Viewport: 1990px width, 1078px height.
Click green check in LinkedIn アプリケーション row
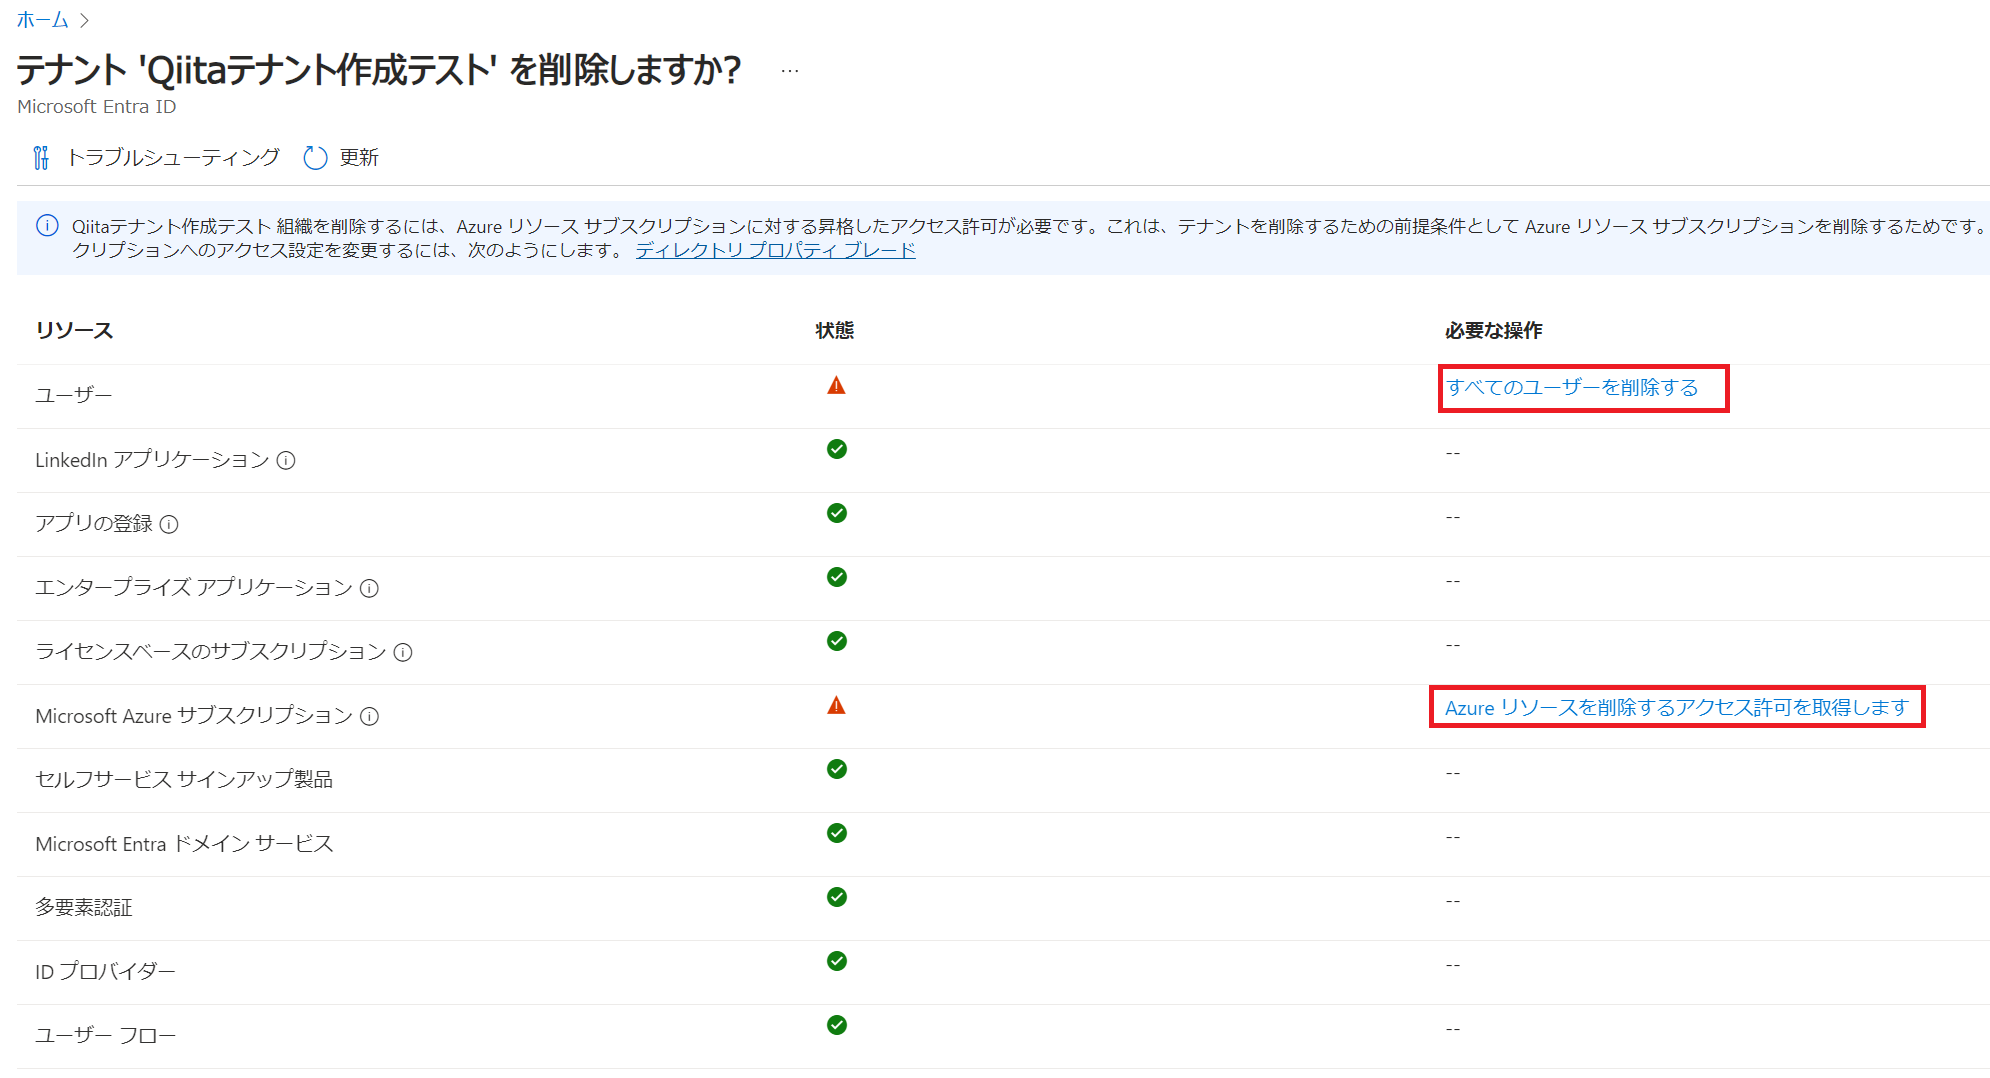click(x=837, y=449)
